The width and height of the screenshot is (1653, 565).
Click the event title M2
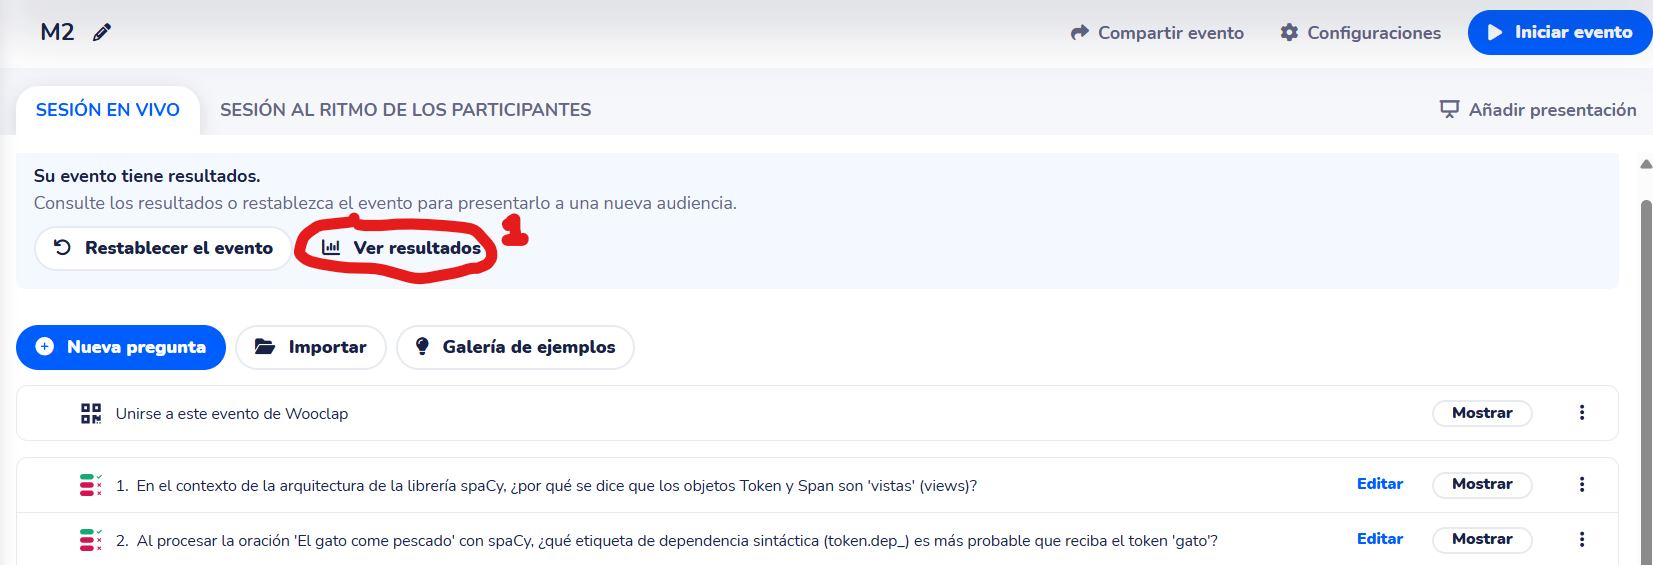(x=57, y=32)
